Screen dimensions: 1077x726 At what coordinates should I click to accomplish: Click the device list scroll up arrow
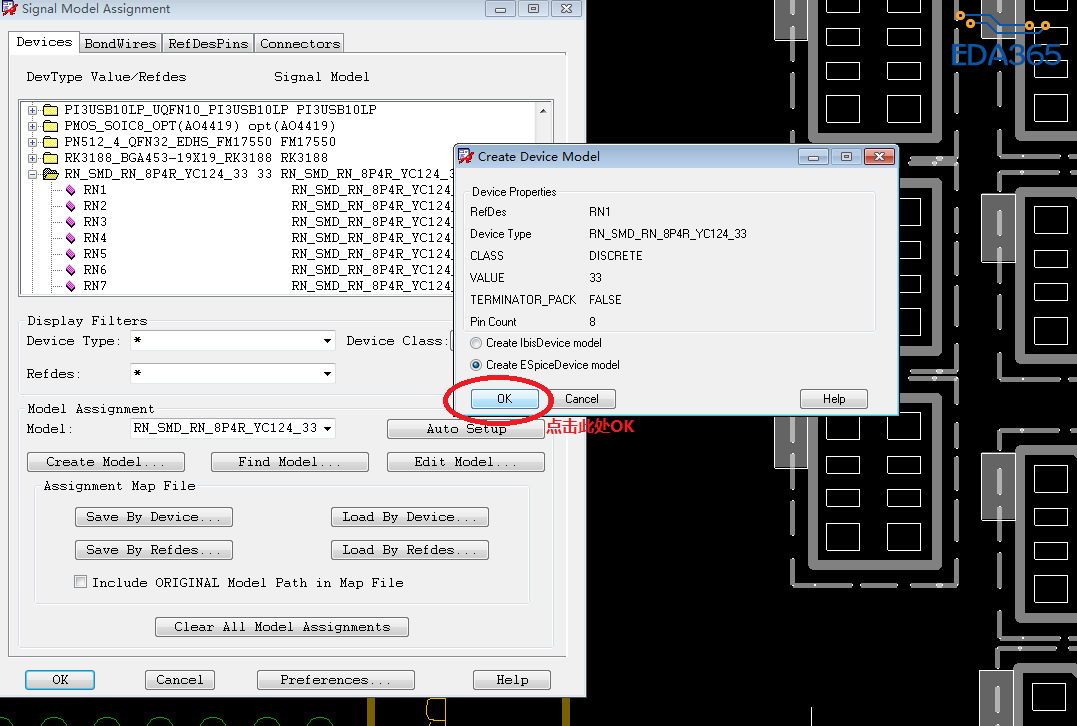click(x=543, y=111)
